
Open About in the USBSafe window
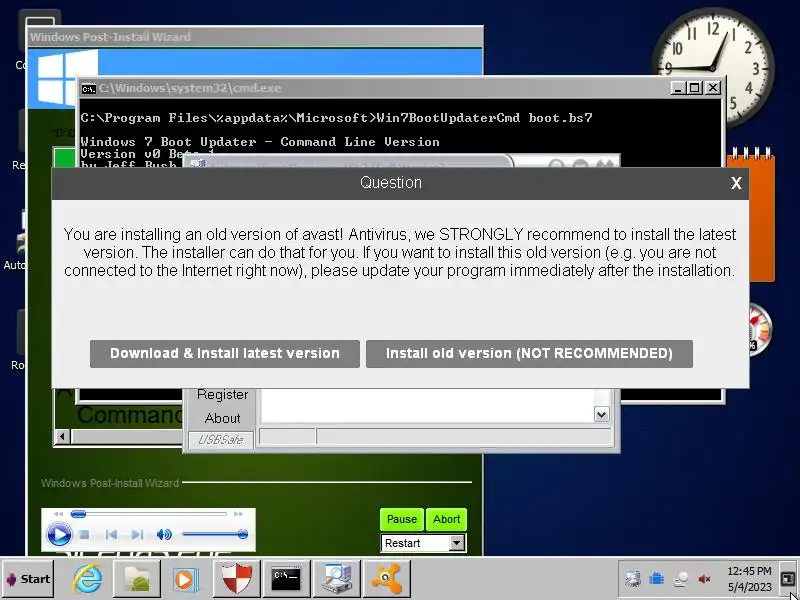coord(222,418)
